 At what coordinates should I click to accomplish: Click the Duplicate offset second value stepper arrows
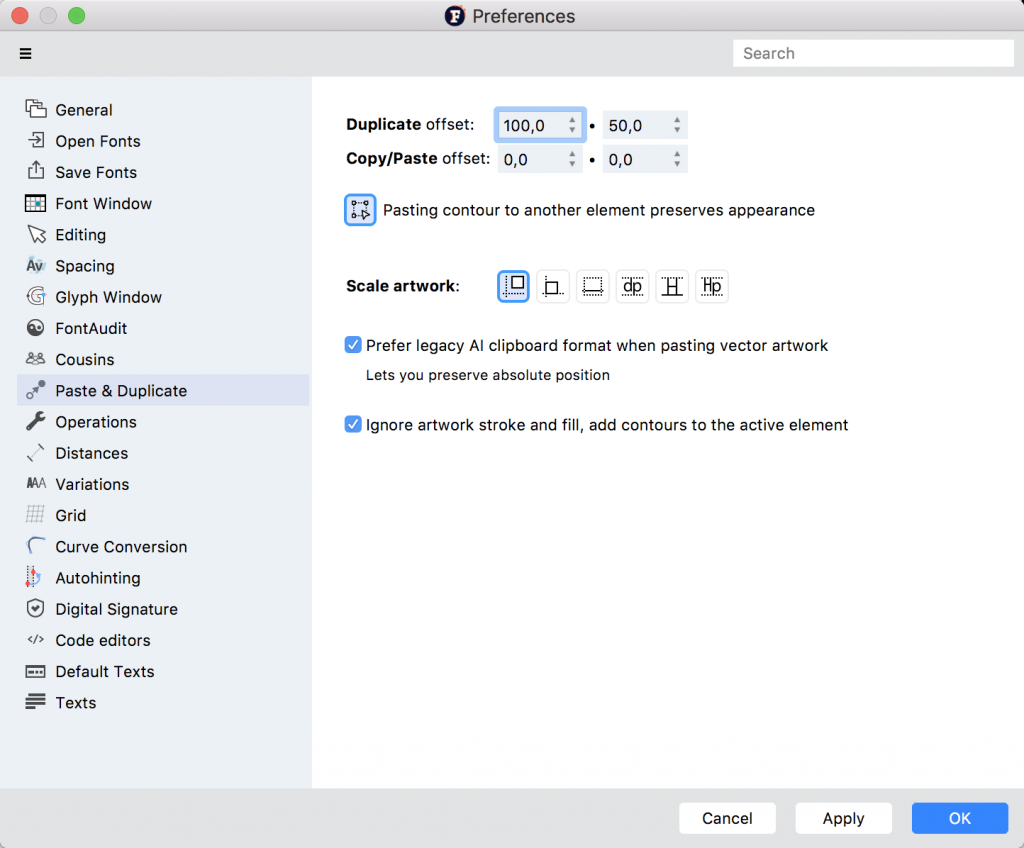pyautogui.click(x=677, y=125)
